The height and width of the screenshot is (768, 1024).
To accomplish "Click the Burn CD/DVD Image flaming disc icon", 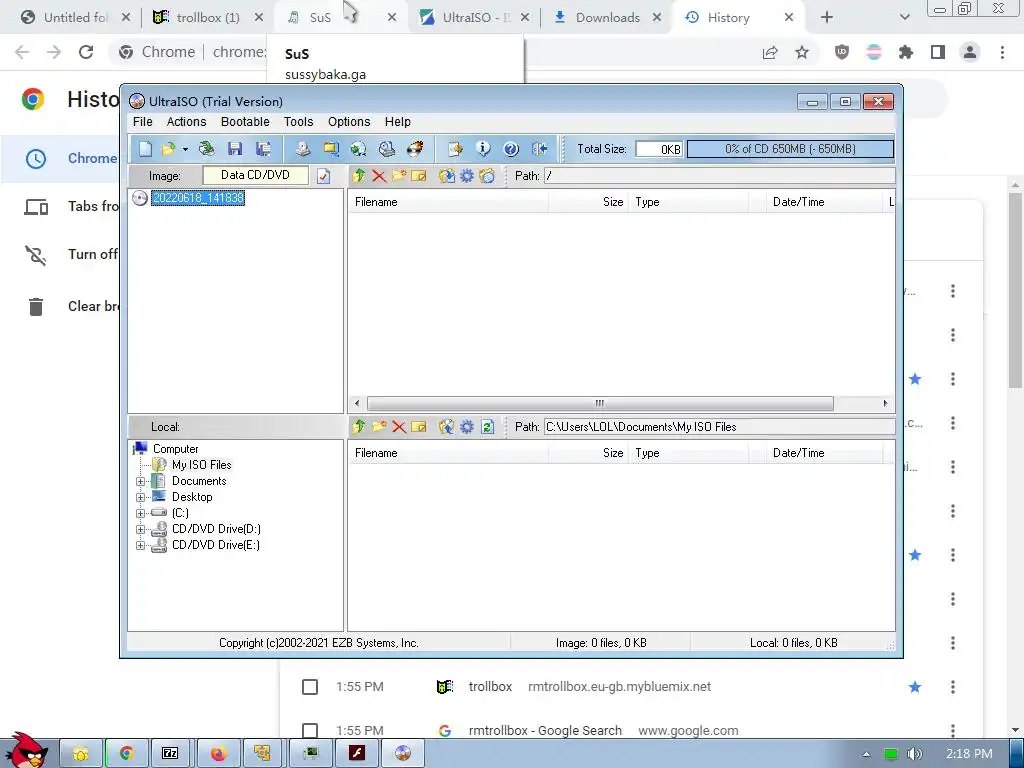I will [415, 150].
